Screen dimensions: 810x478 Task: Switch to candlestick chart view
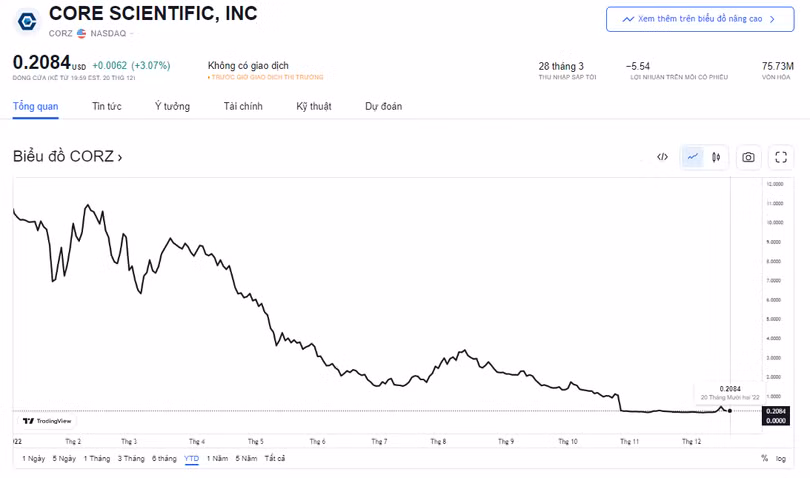[x=716, y=157]
